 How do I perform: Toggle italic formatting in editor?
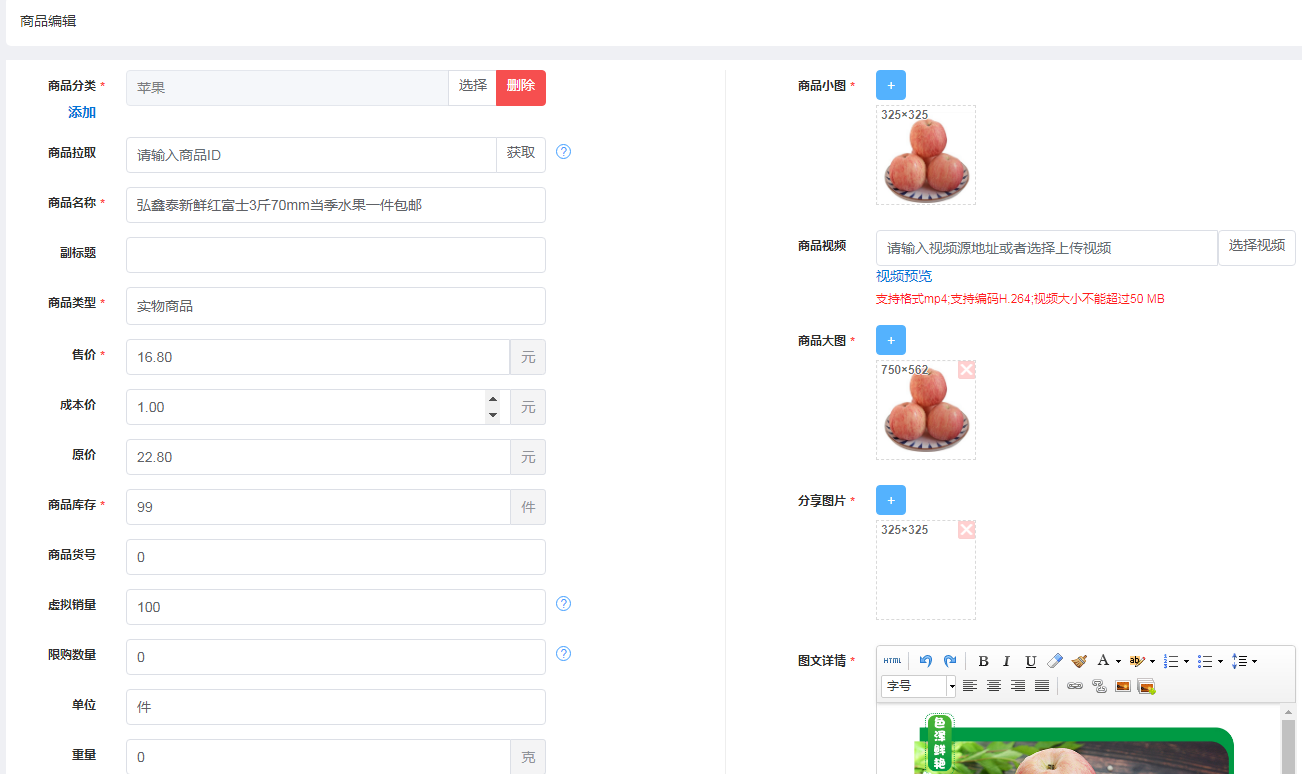(1006, 661)
